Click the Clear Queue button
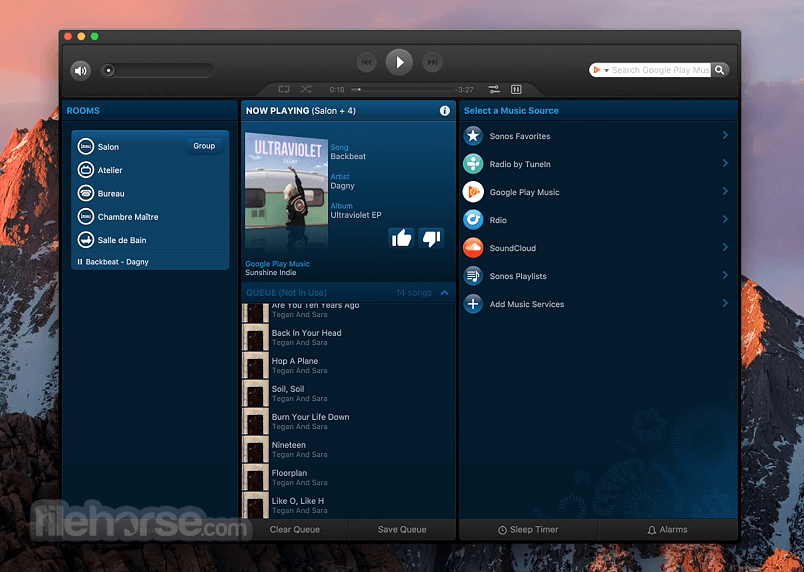The width and height of the screenshot is (804, 572). [295, 529]
